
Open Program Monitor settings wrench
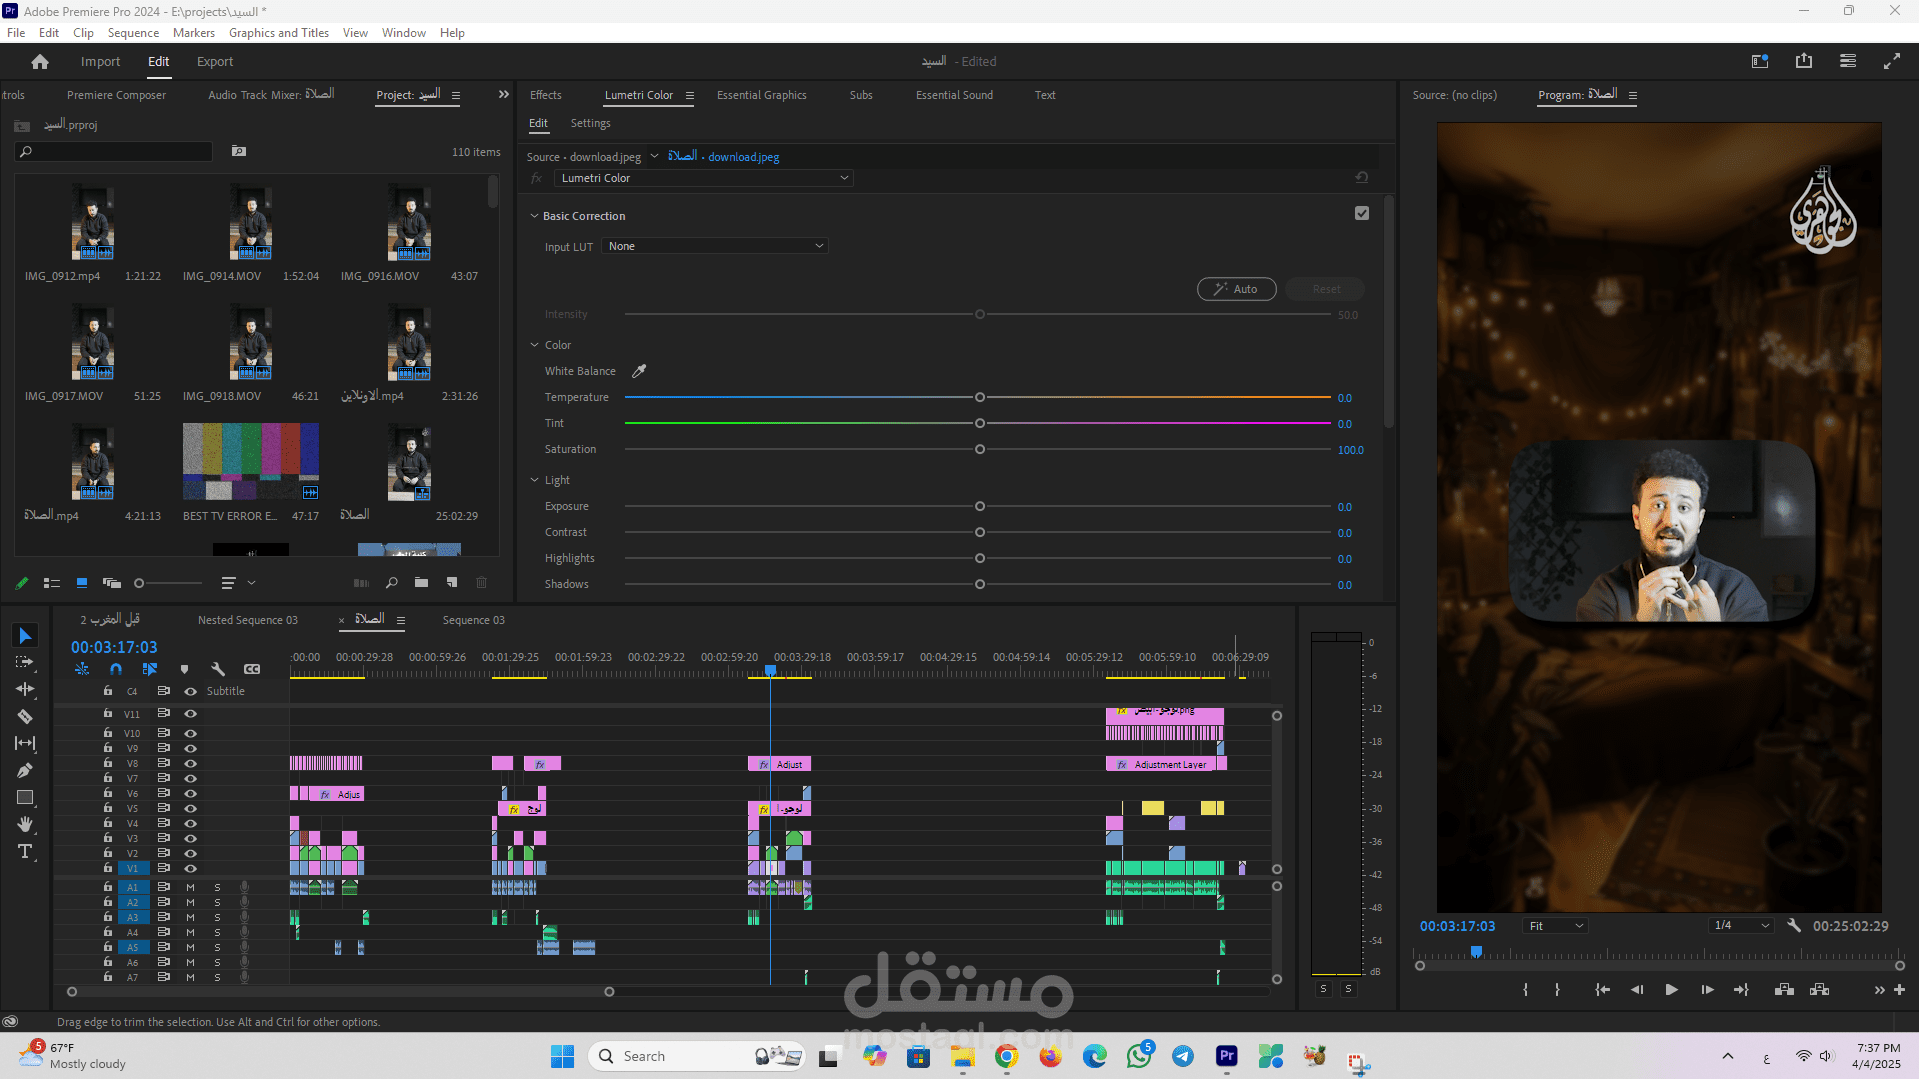tap(1794, 926)
